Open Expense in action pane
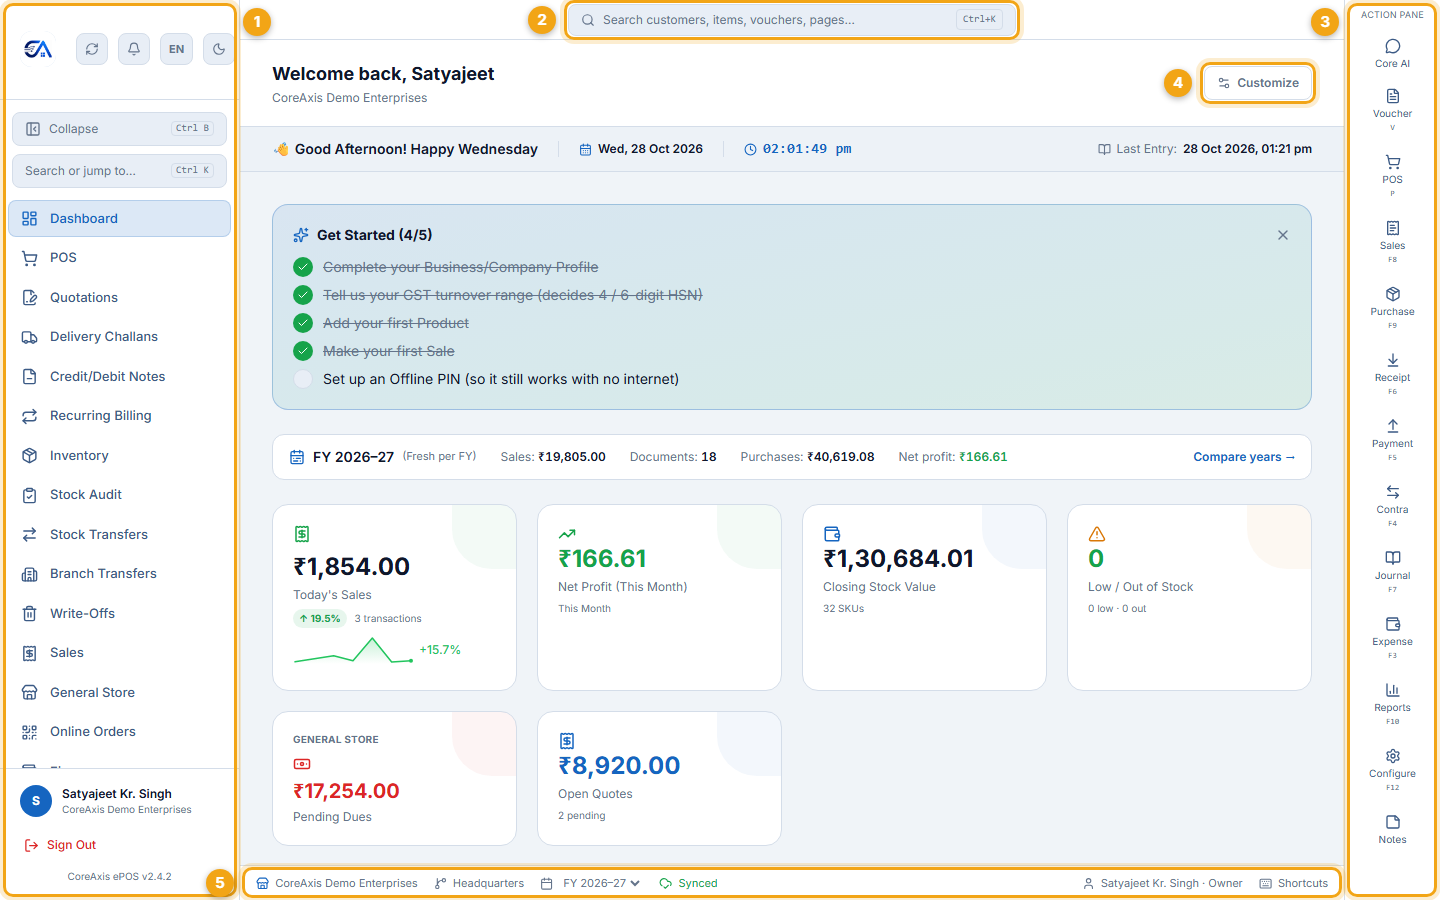 pos(1392,637)
